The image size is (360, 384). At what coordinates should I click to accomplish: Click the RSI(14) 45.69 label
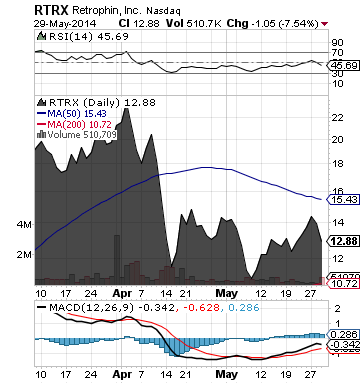[x=88, y=36]
